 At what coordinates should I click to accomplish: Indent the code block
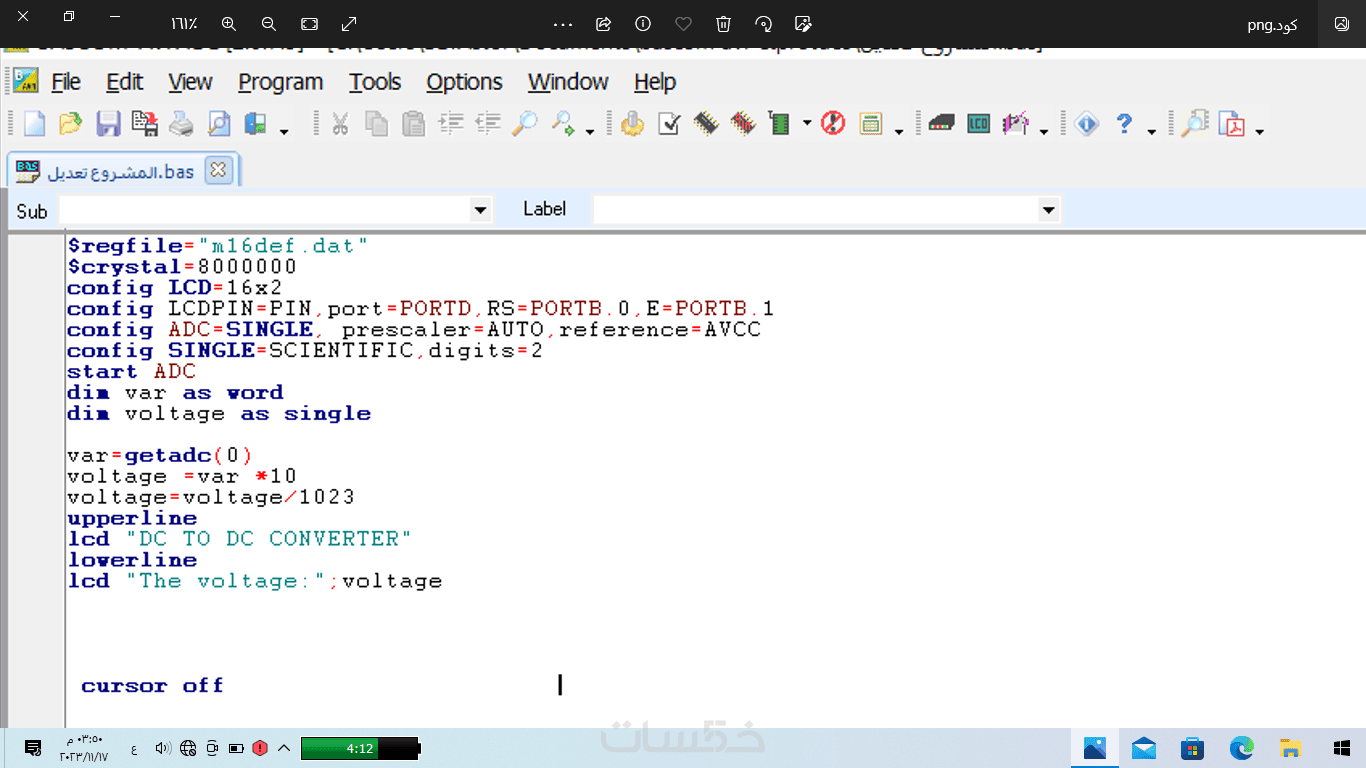coord(451,124)
